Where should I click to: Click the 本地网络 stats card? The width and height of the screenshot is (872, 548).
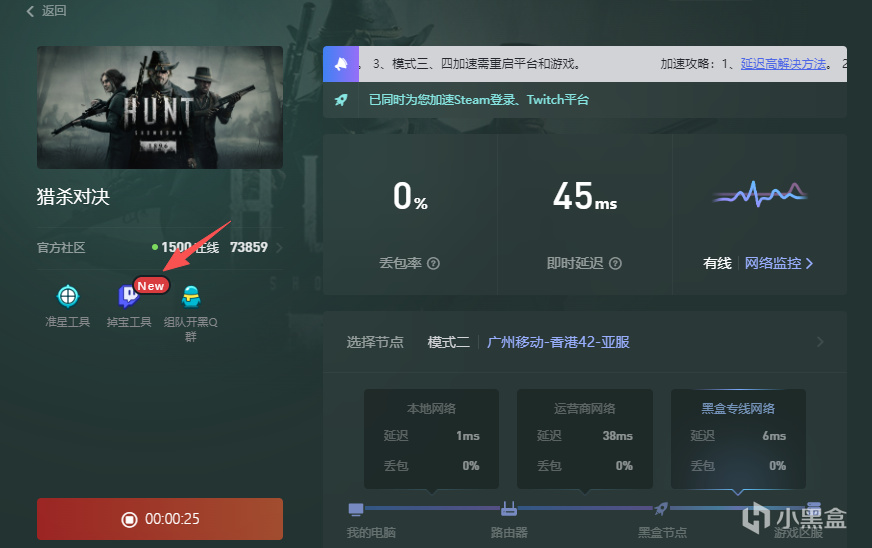tap(432, 438)
